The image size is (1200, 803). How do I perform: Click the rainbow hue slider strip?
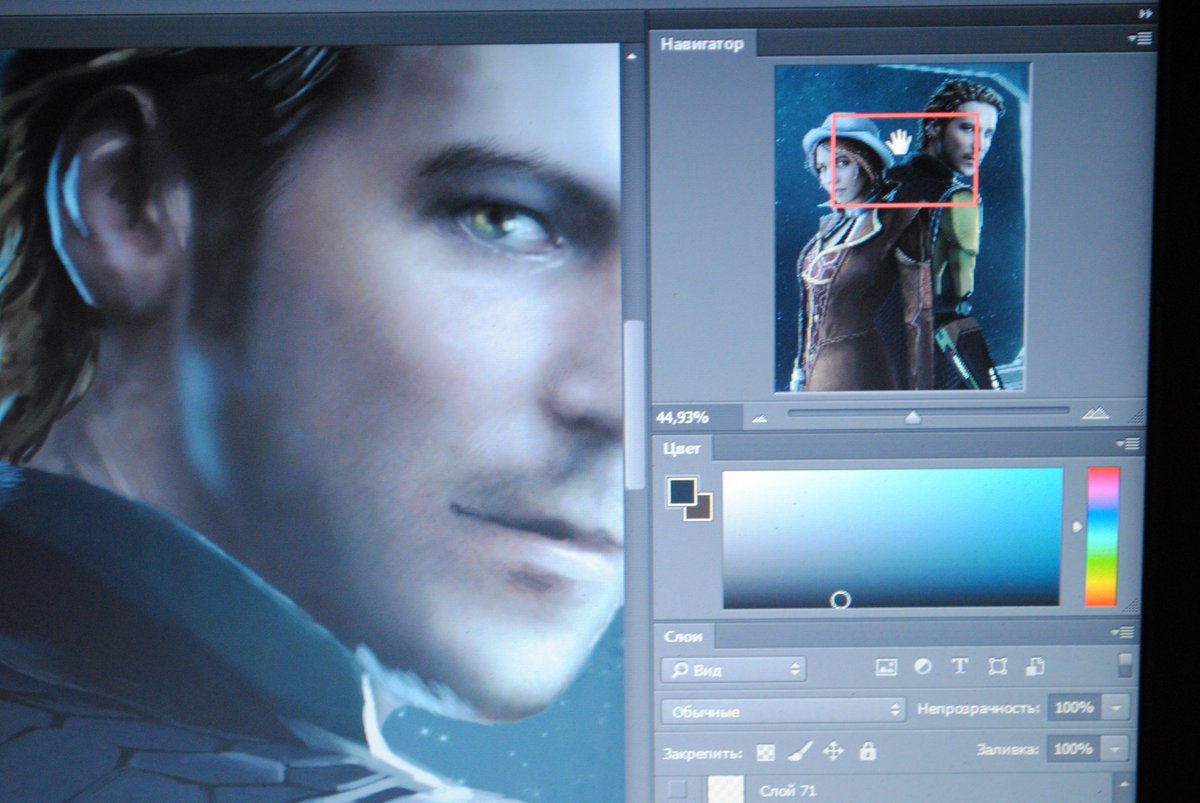[1102, 536]
